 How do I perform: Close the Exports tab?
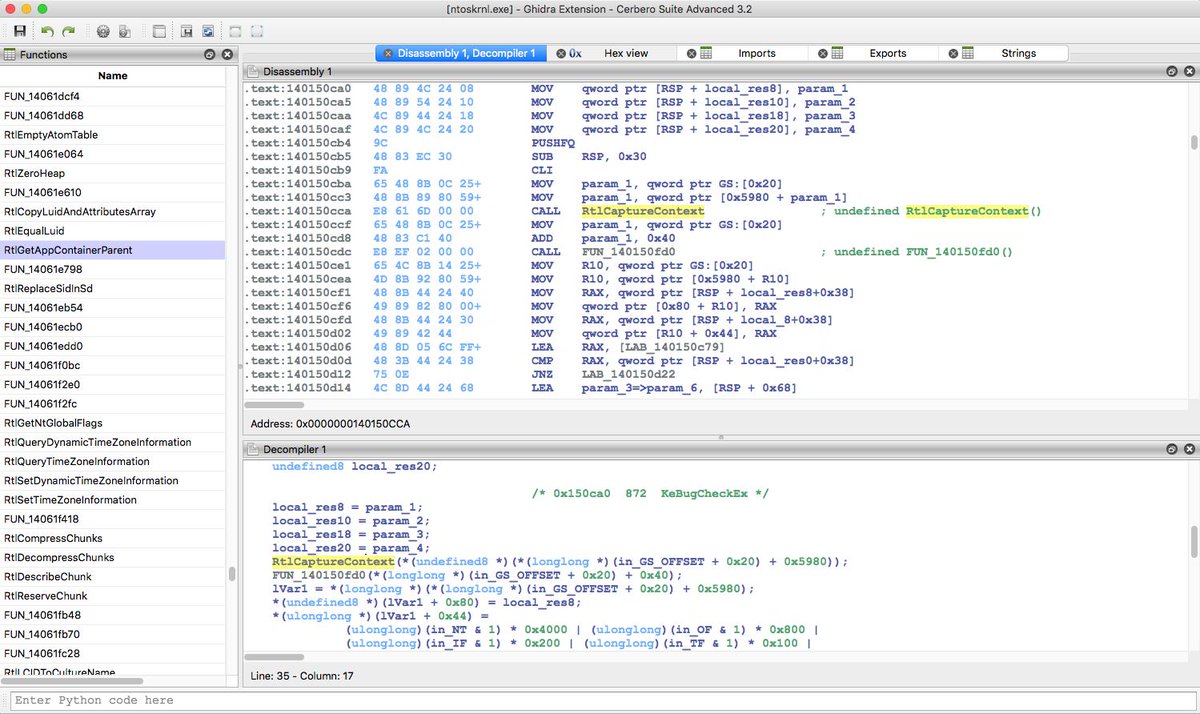[822, 53]
